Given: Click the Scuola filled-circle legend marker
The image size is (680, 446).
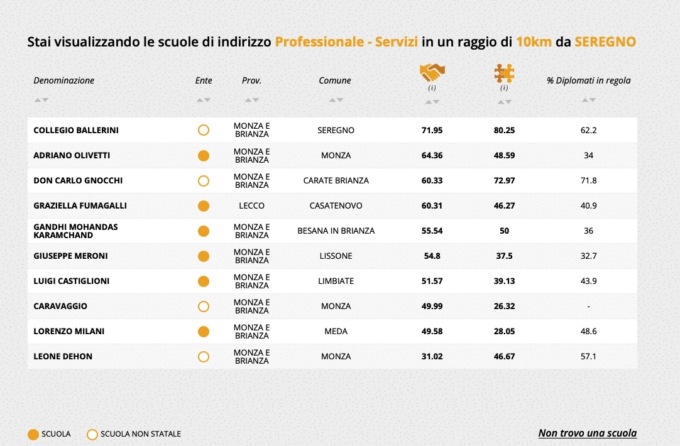Looking at the screenshot, I should click(x=33, y=433).
